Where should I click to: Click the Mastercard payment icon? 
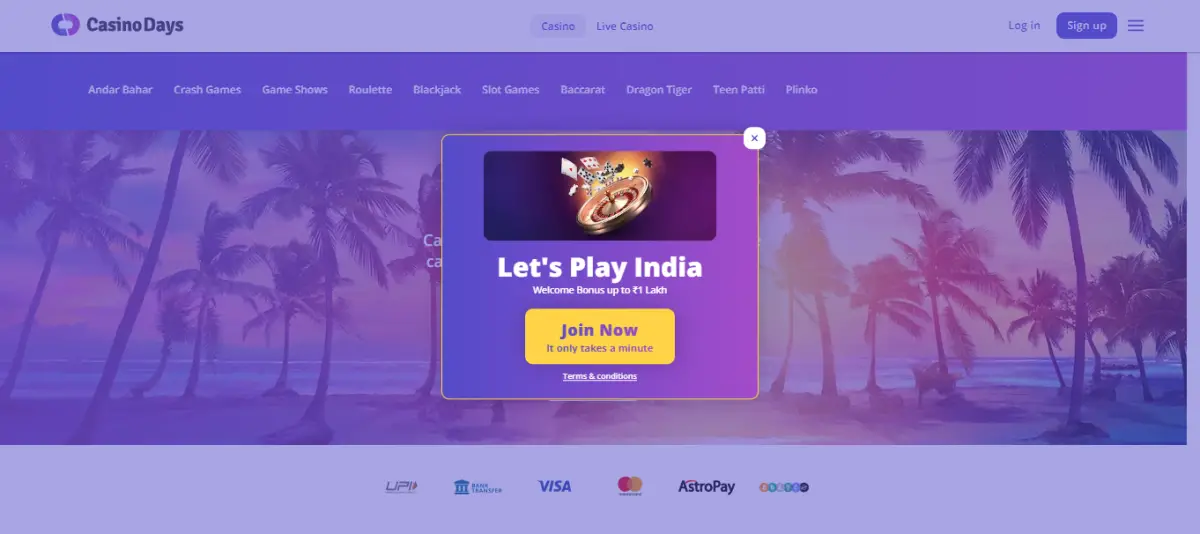pyautogui.click(x=630, y=486)
